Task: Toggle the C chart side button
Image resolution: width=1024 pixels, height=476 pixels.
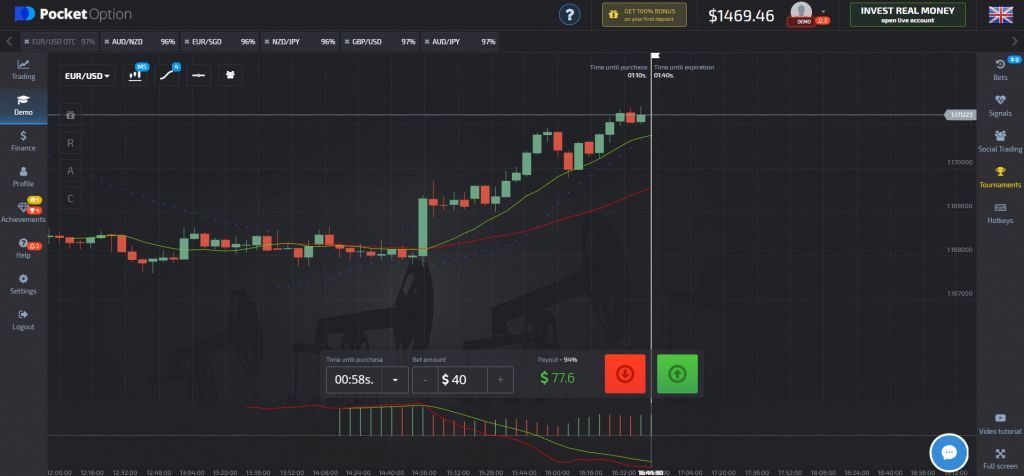Action: point(71,198)
